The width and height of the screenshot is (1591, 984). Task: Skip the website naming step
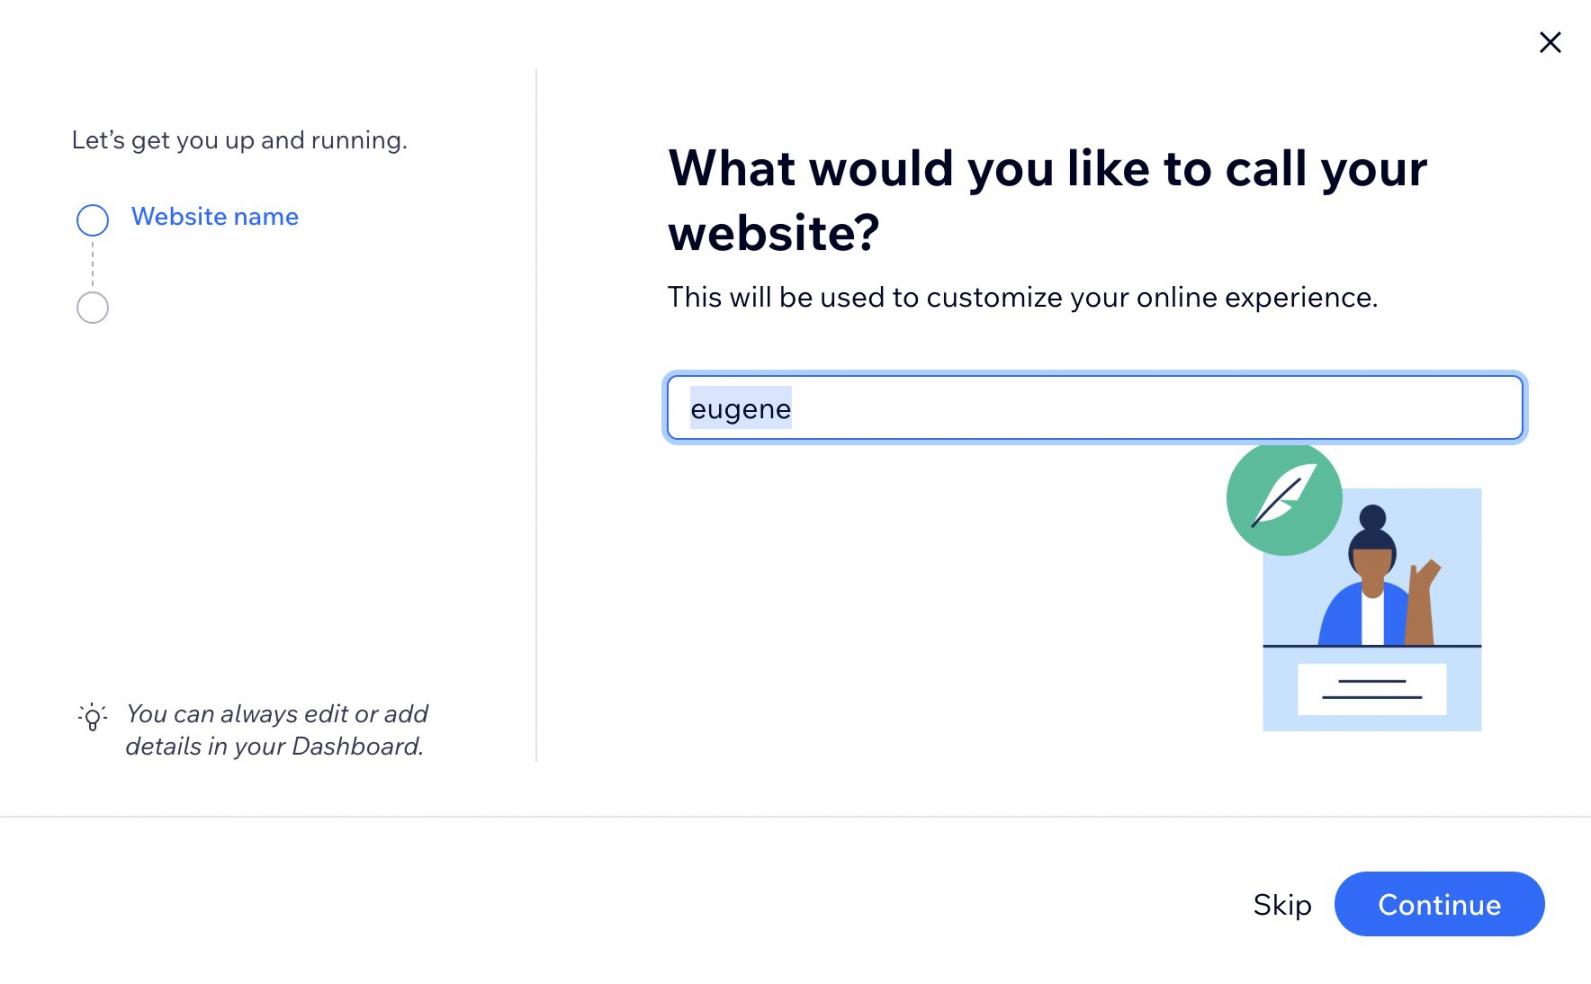click(1282, 904)
